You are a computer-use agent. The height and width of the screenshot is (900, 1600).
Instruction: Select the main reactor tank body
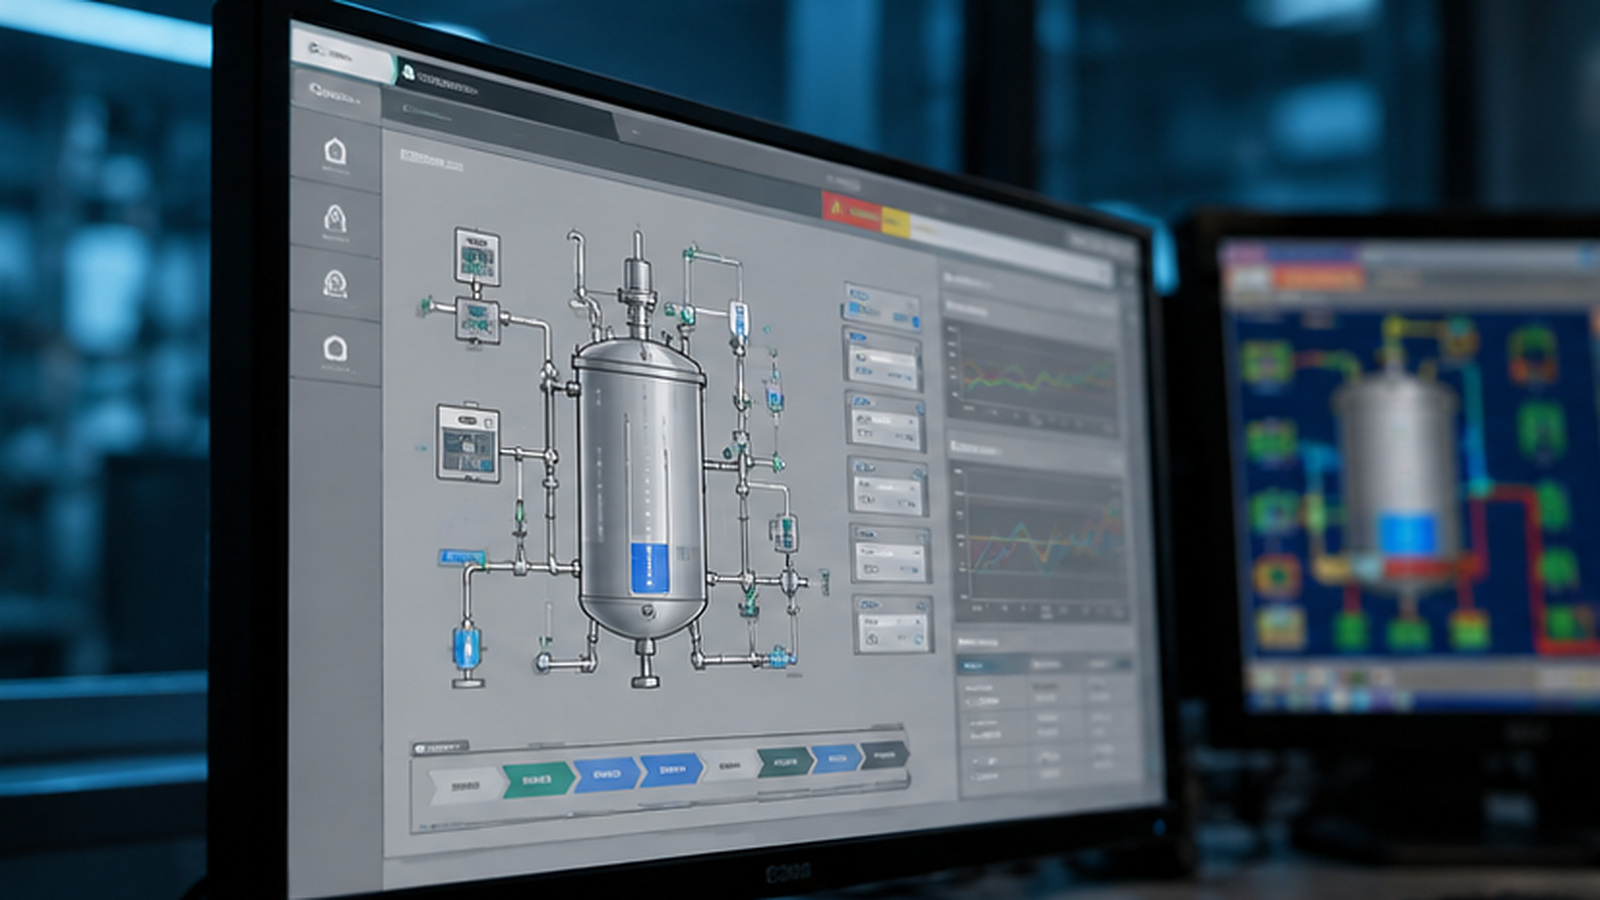(641, 490)
